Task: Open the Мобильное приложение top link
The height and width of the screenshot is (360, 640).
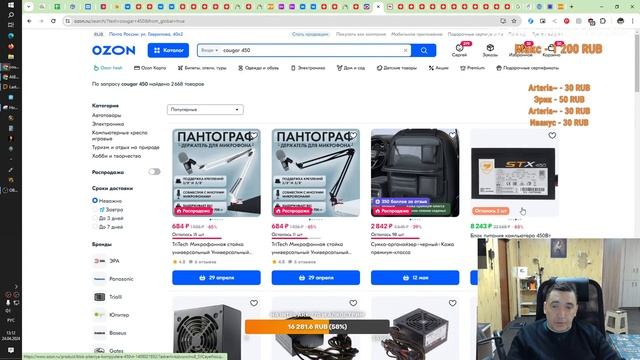Action: click(417, 34)
